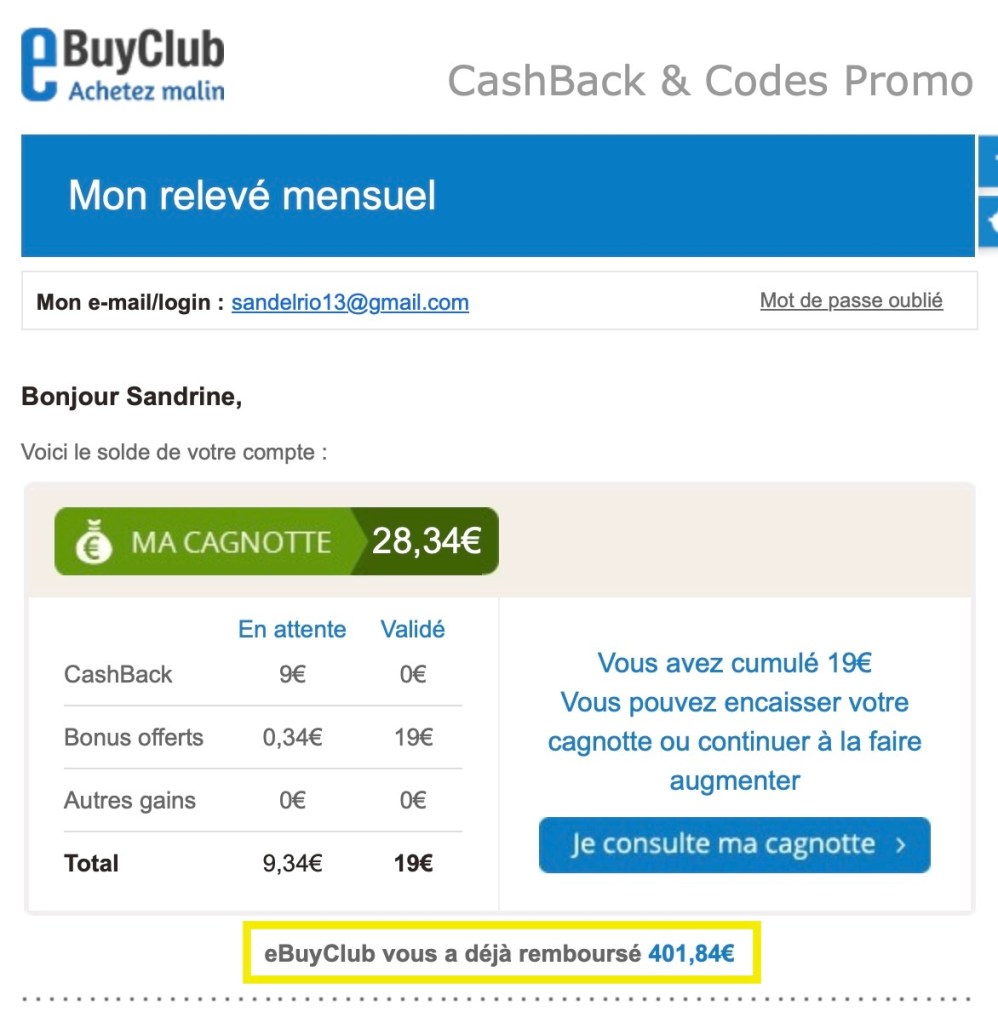Click the Mon relevé mensuel banner

point(498,196)
